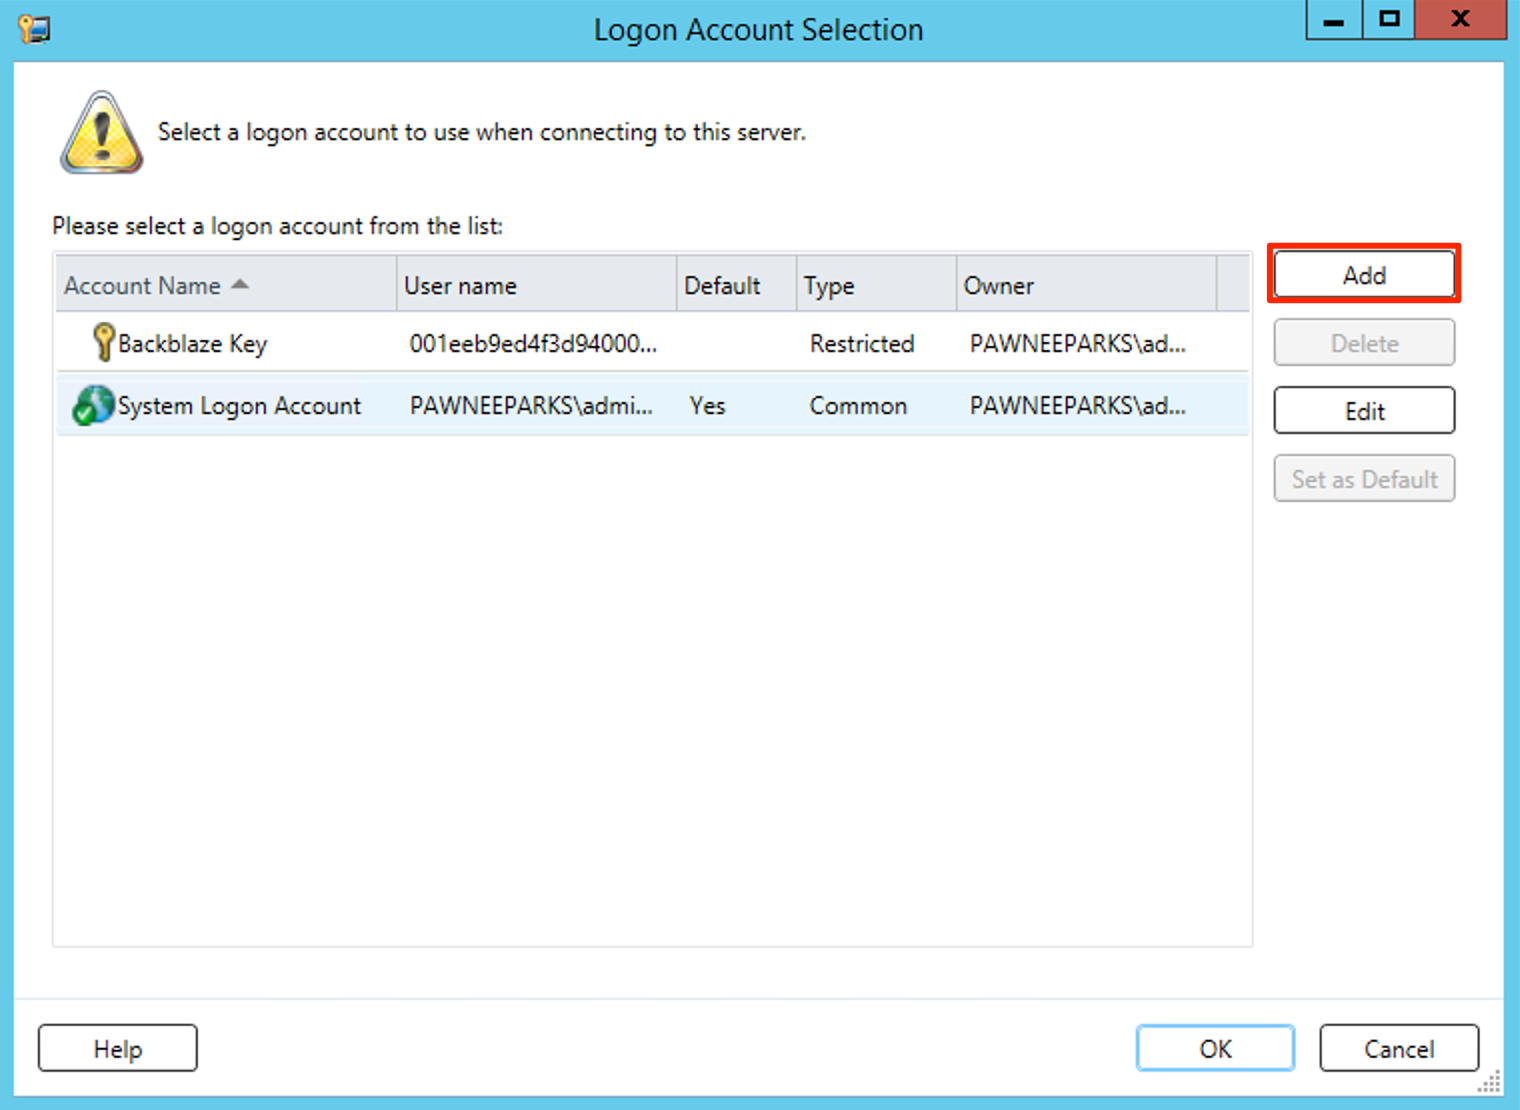Screen dimensions: 1520x1110
Task: Click the Add button
Action: [x=1364, y=275]
